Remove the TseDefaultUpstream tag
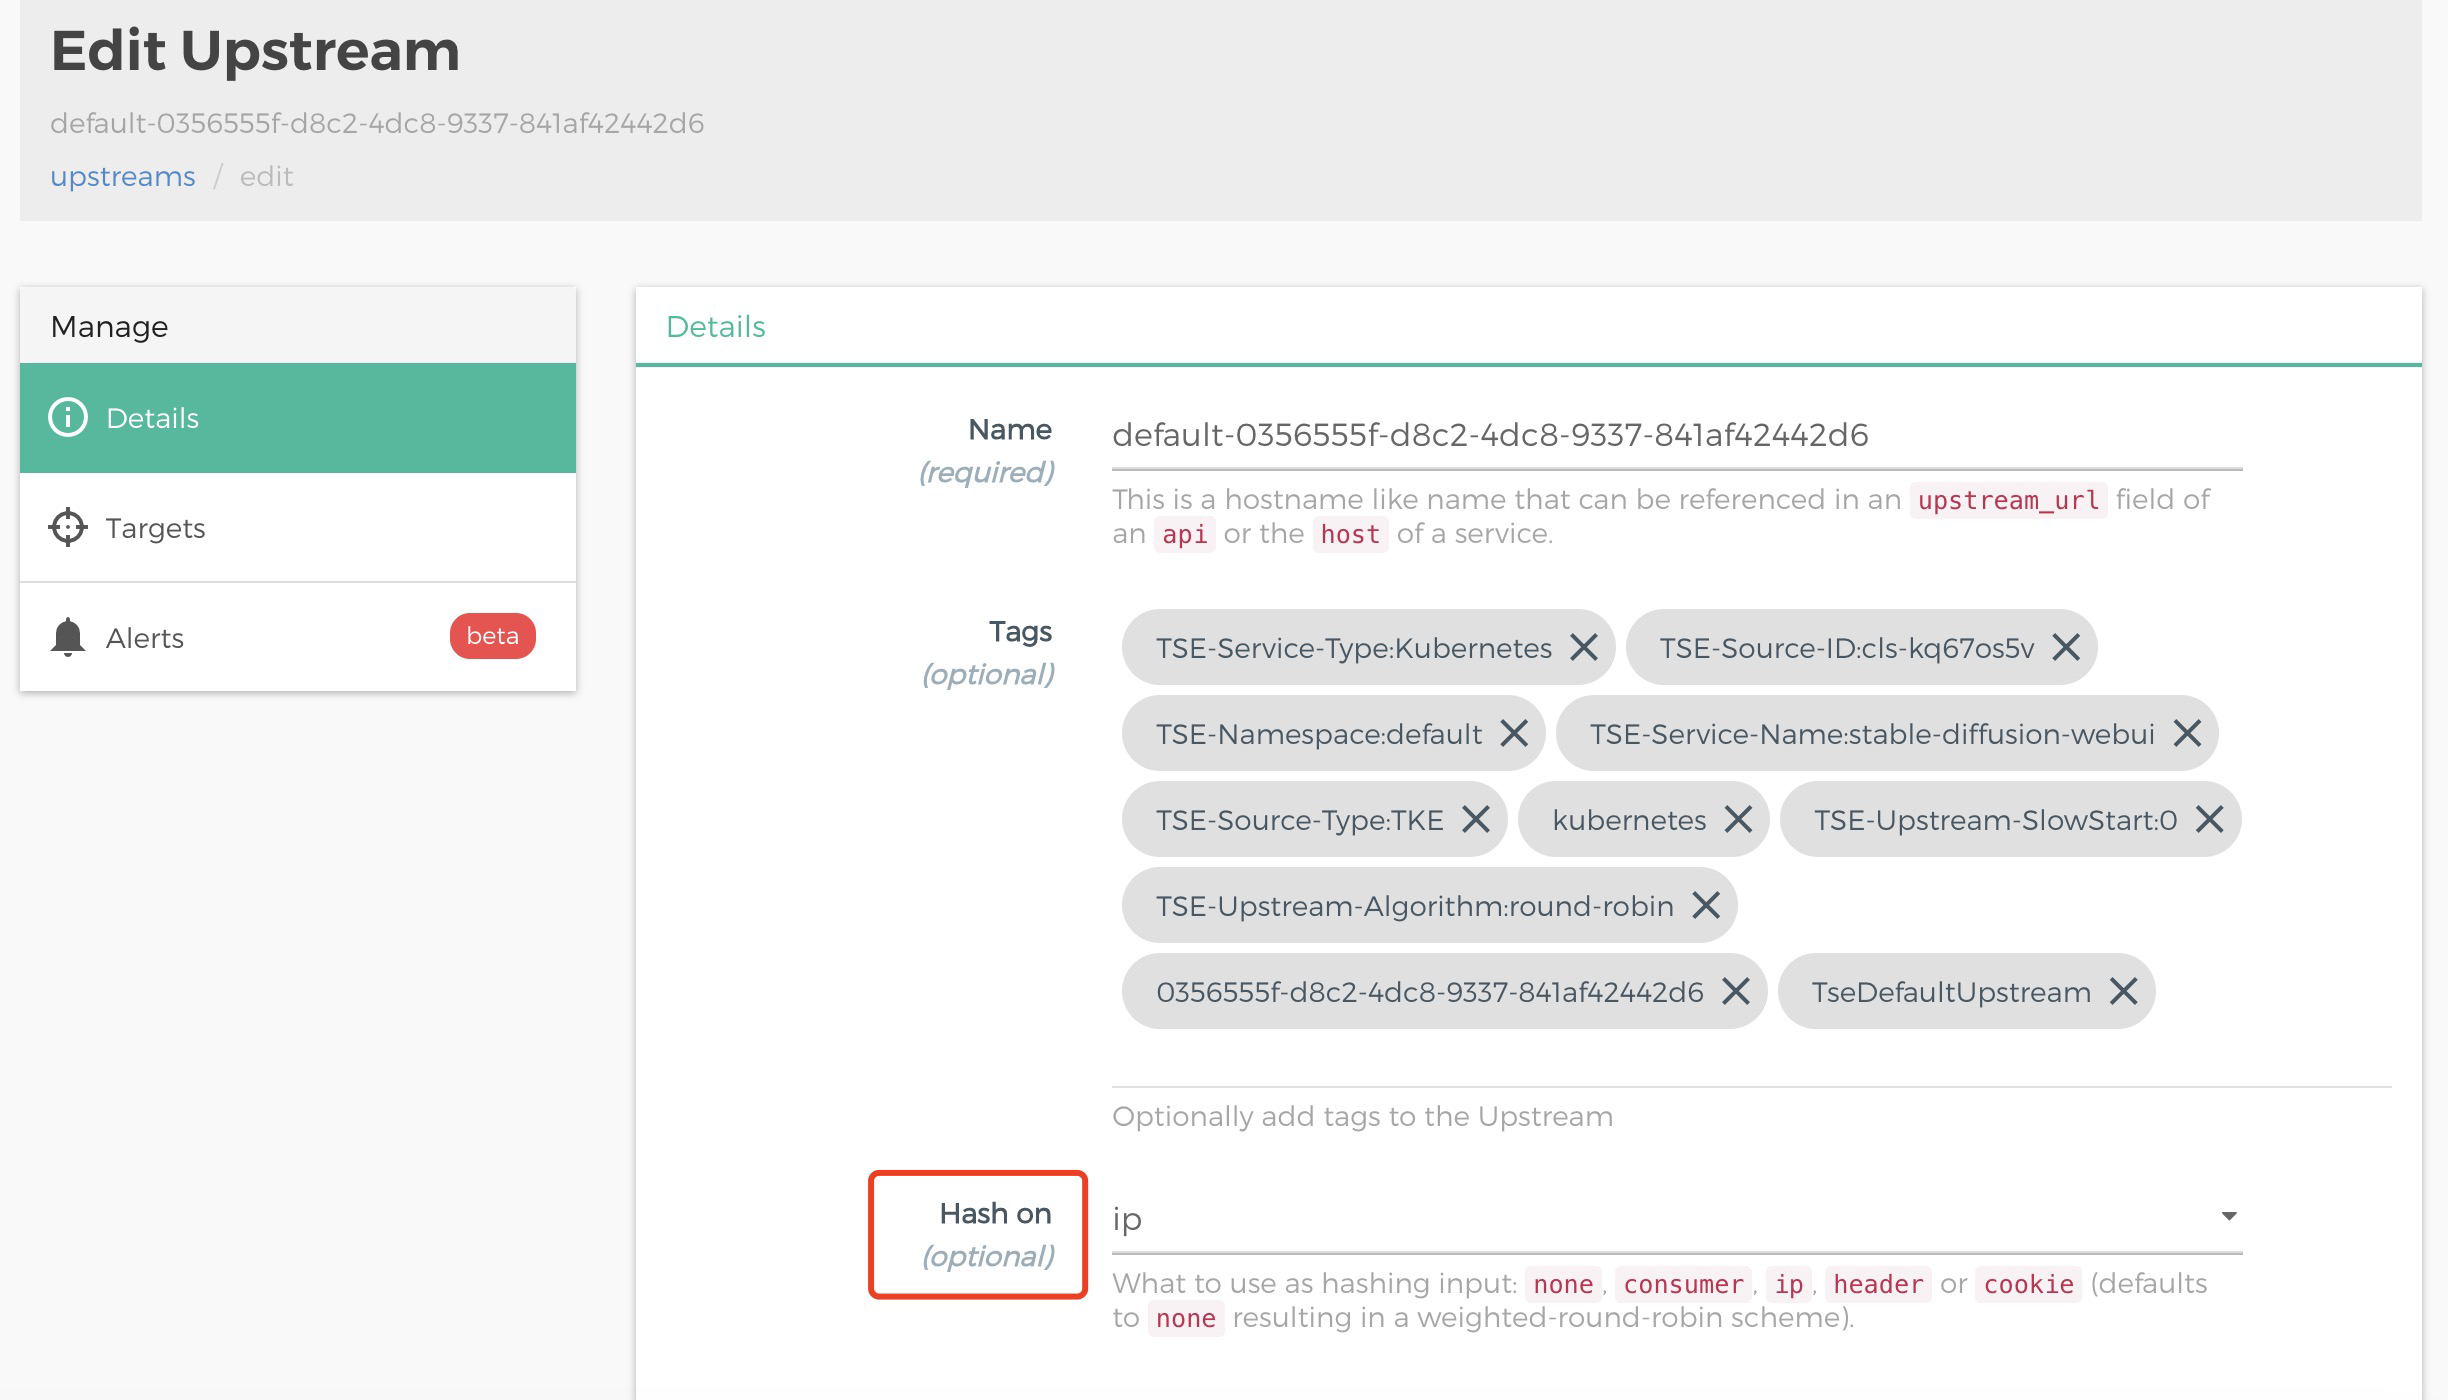 coord(2123,992)
